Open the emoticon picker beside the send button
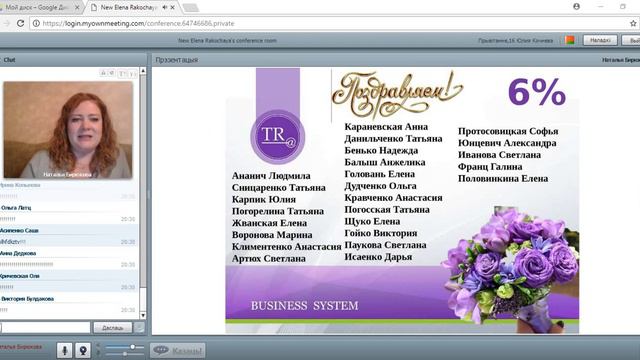Screen dimensions: 640x360 click(x=139, y=328)
